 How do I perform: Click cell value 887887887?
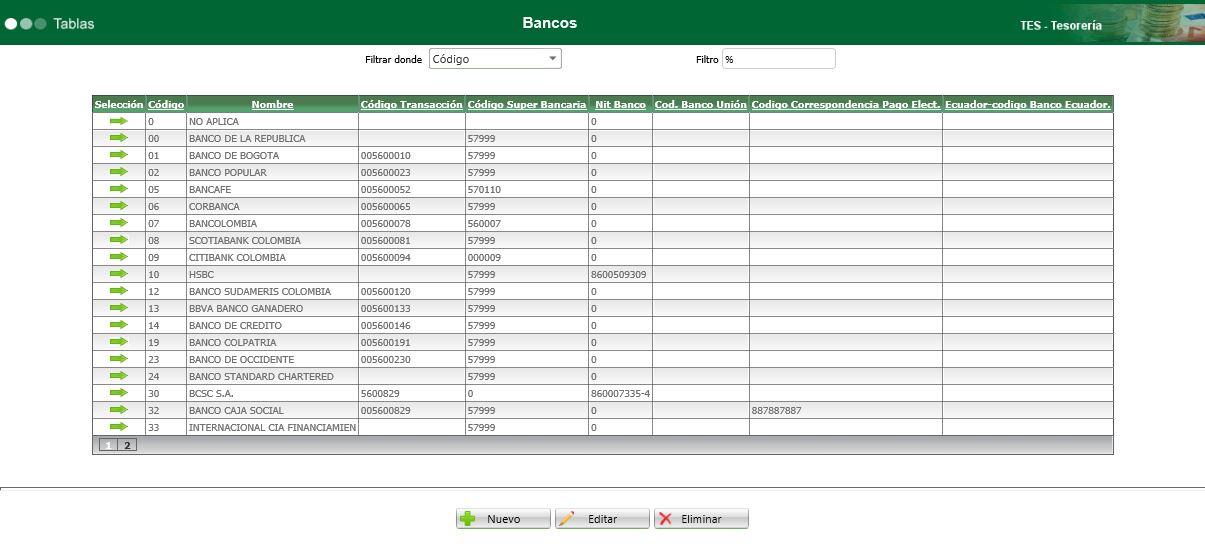[x=777, y=411]
